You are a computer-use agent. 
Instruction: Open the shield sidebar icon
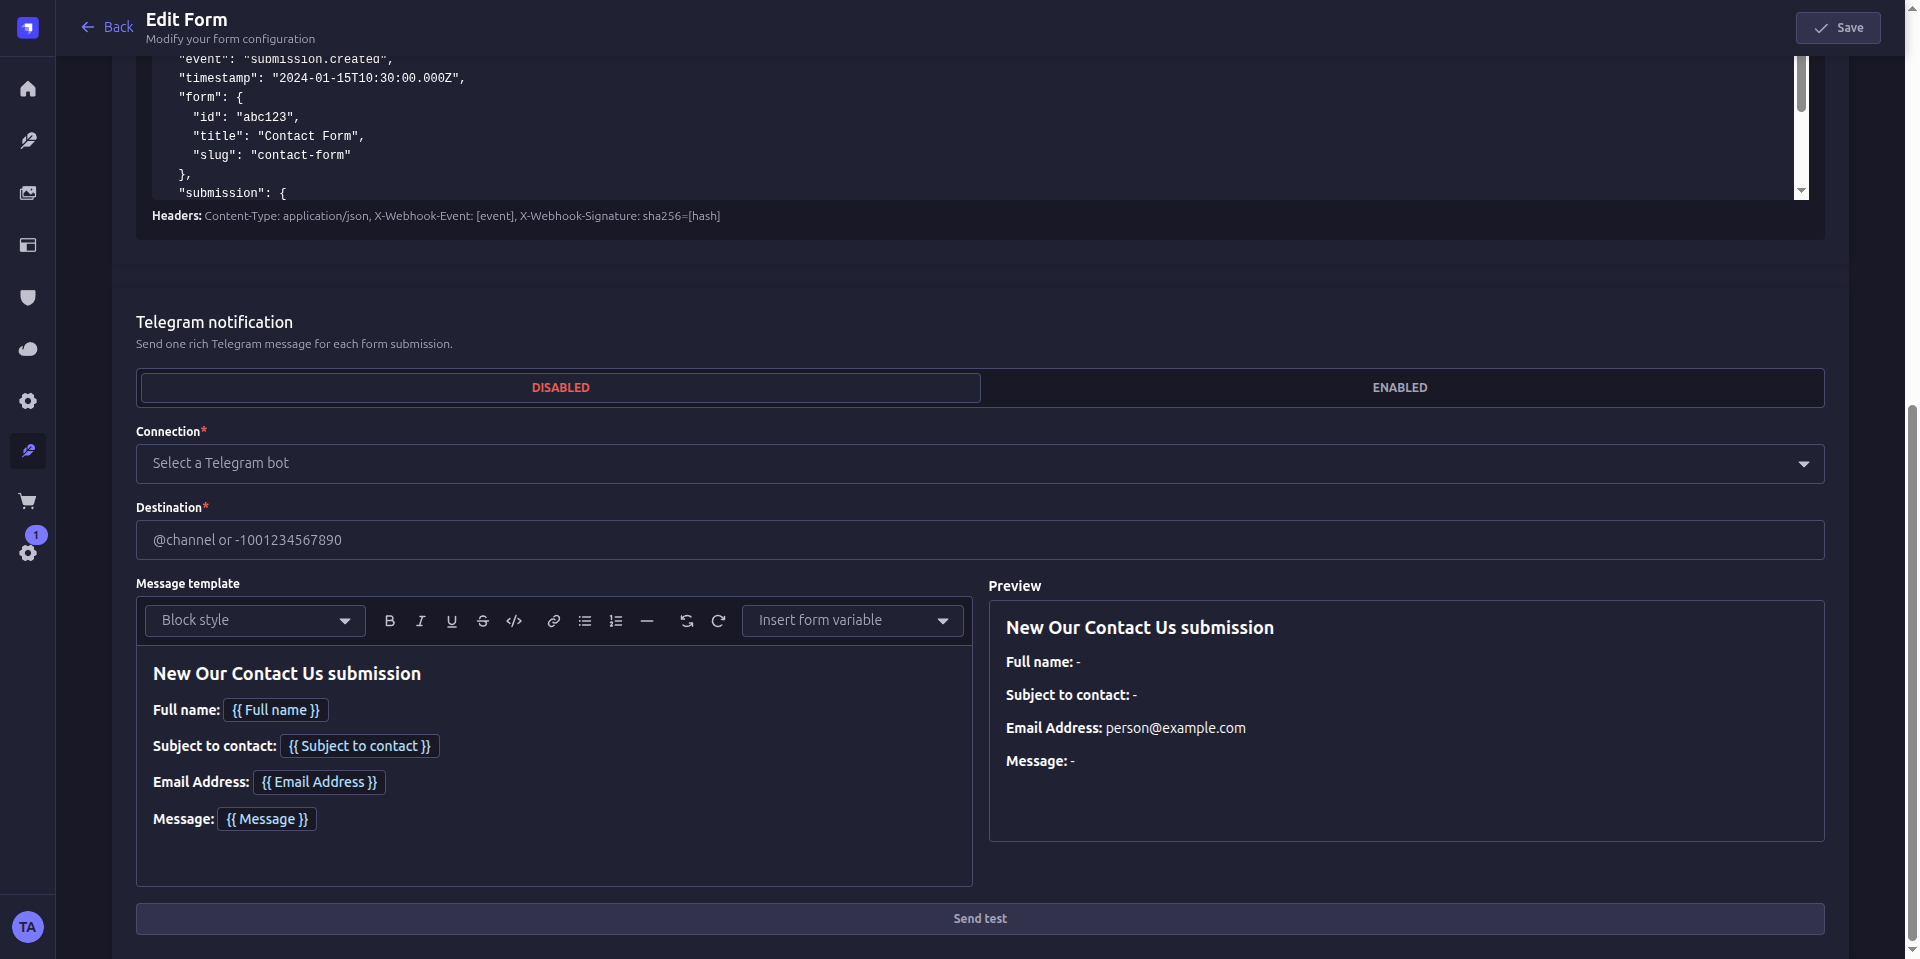tap(28, 297)
